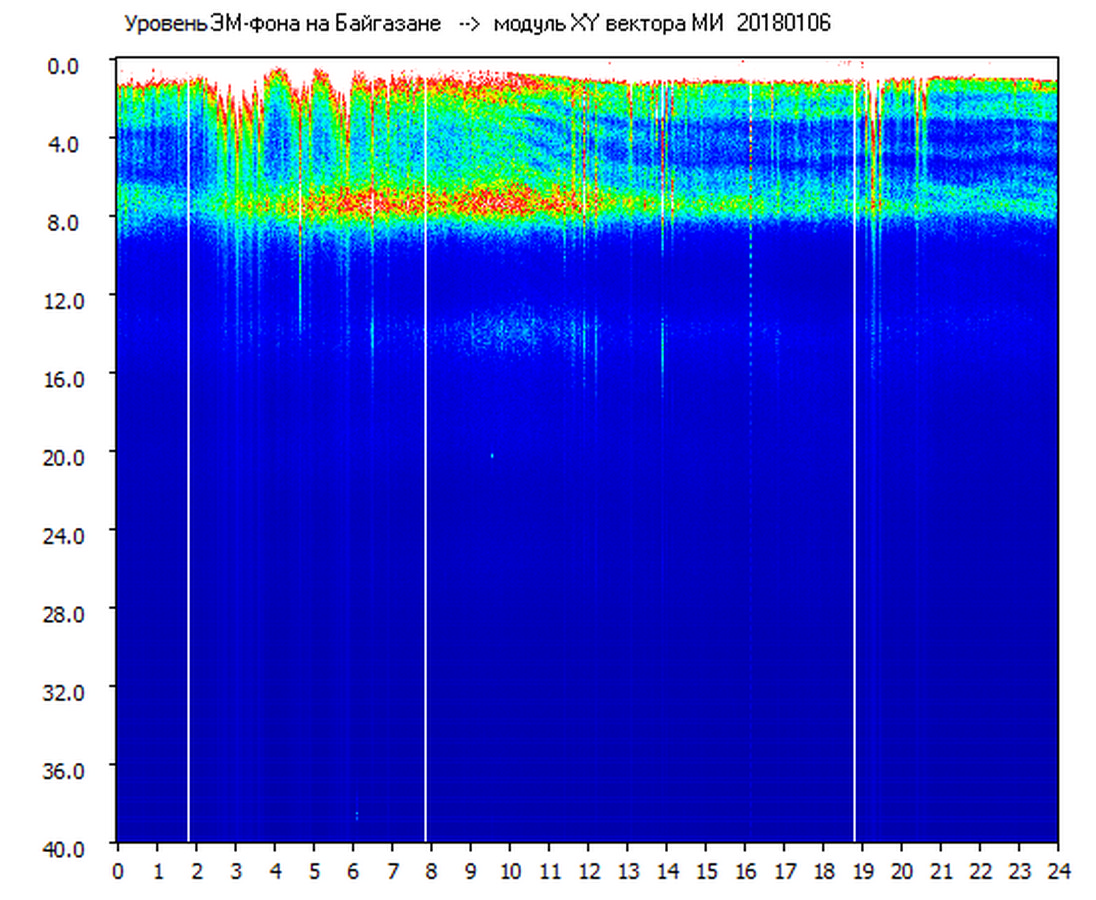Click the x-axis label 18
This screenshot has height=900, width=1096.
tap(823, 871)
